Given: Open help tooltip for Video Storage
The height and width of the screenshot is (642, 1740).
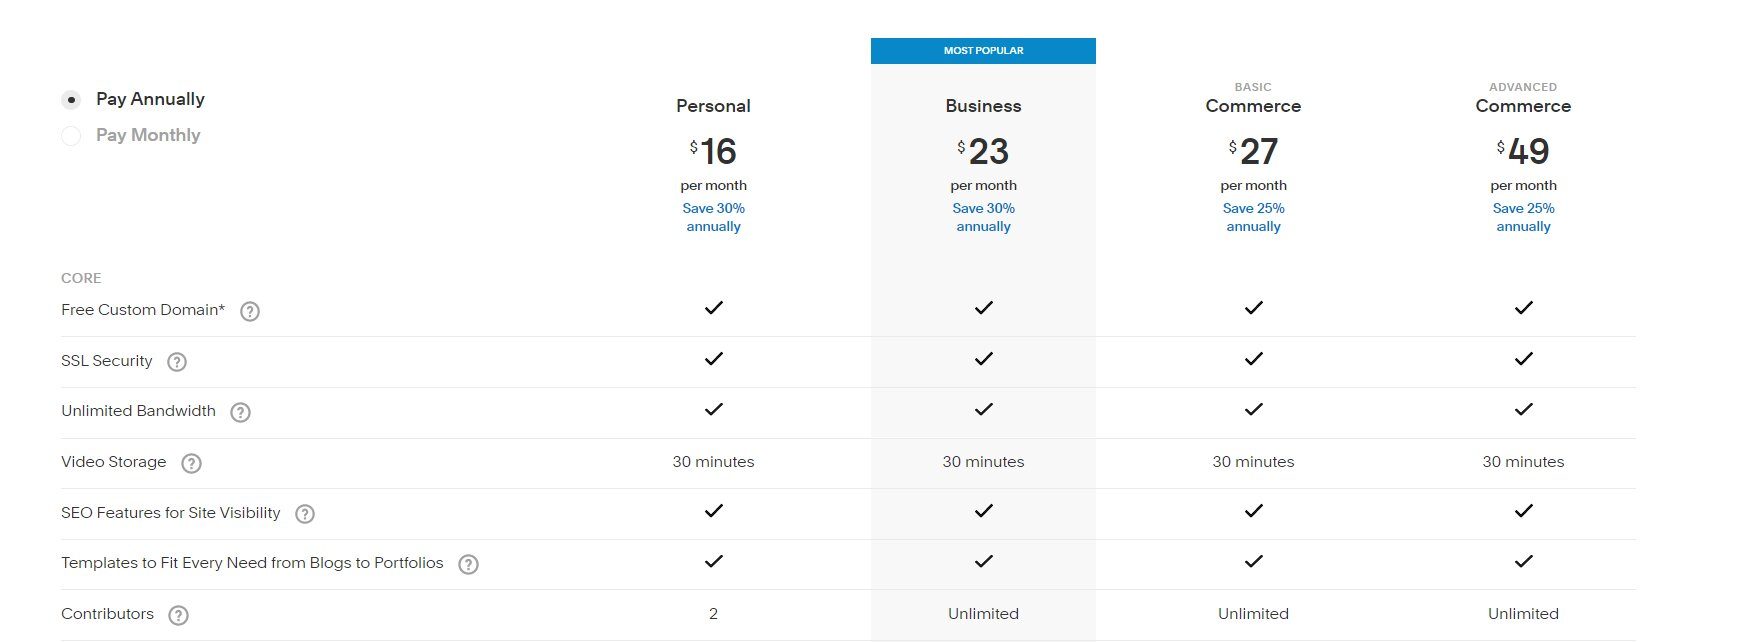Looking at the screenshot, I should [190, 463].
